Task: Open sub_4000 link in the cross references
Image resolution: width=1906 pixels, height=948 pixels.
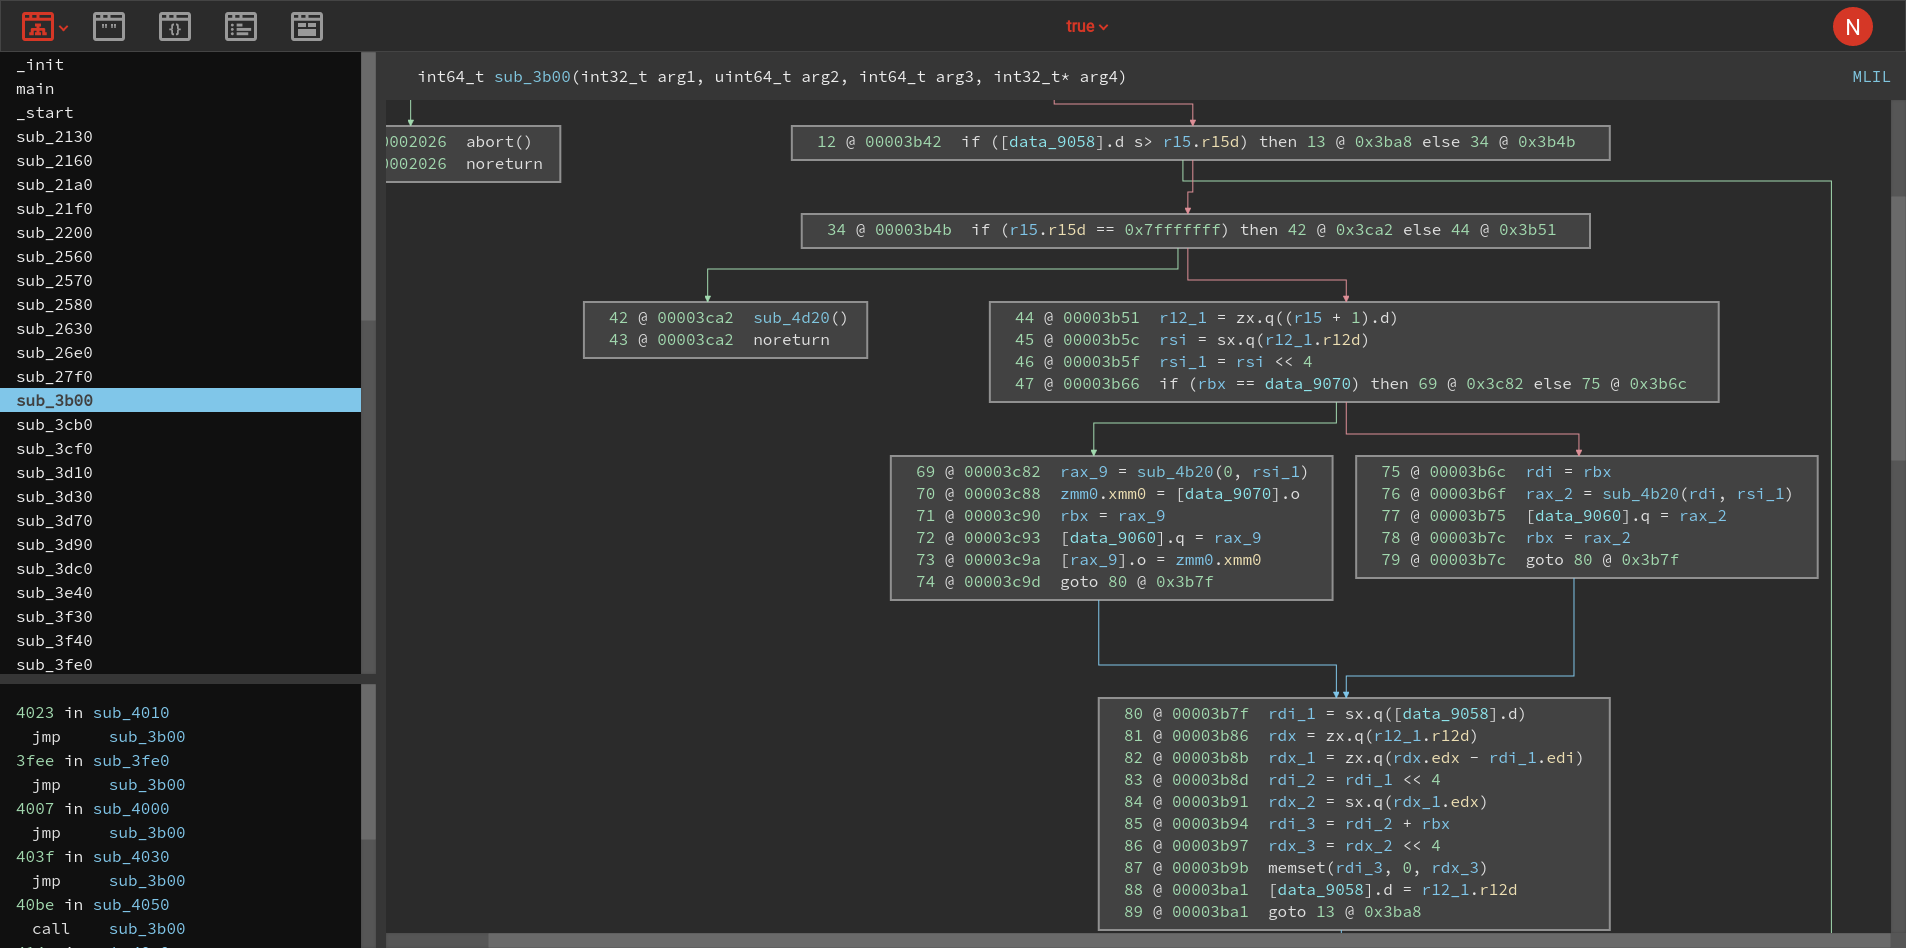Action: (x=131, y=809)
